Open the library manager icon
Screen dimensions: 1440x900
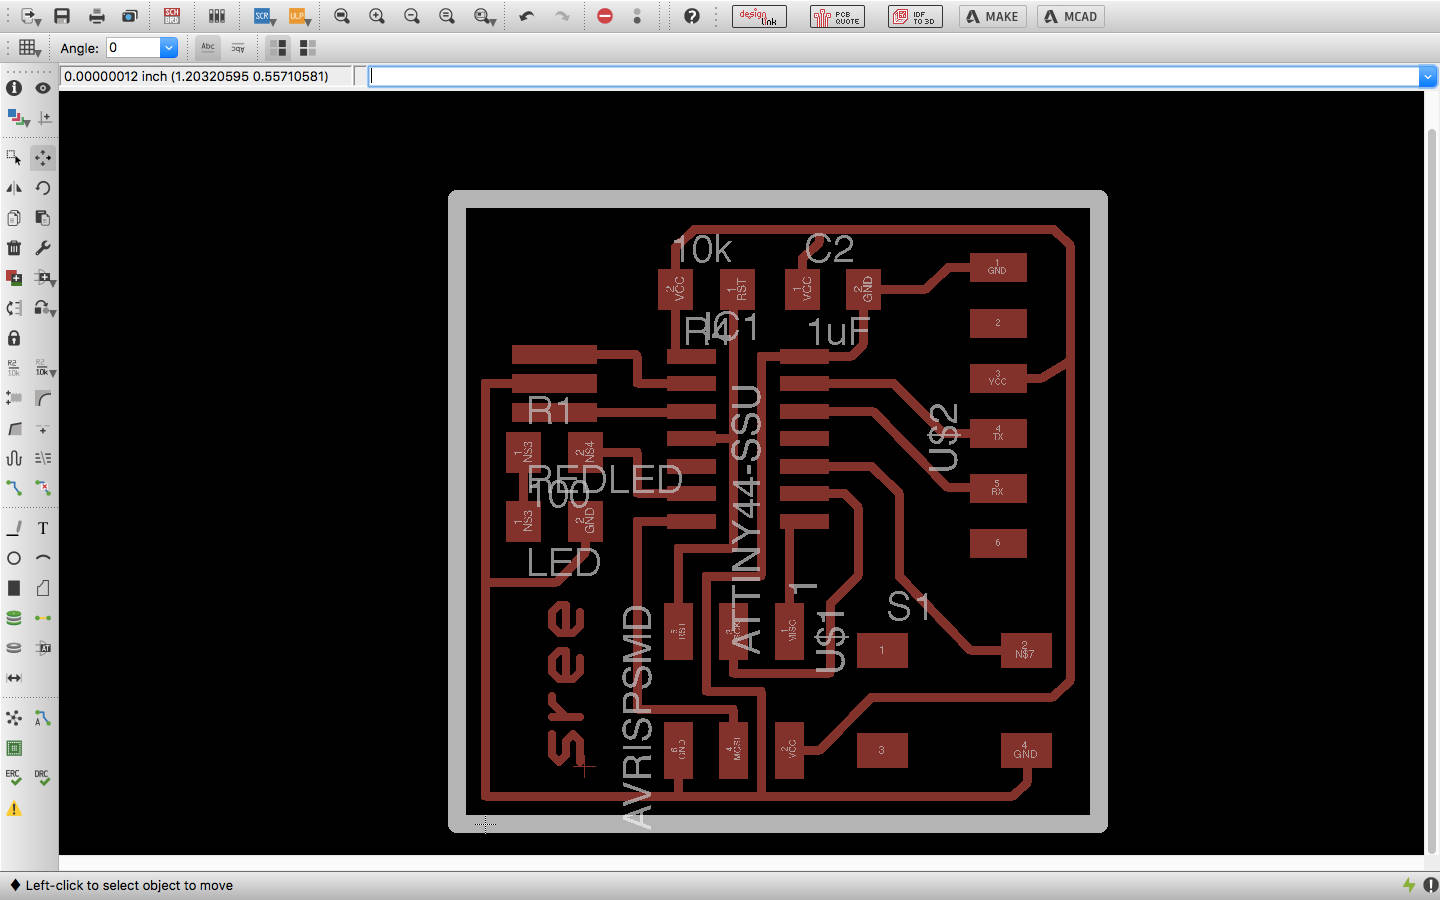coord(216,16)
